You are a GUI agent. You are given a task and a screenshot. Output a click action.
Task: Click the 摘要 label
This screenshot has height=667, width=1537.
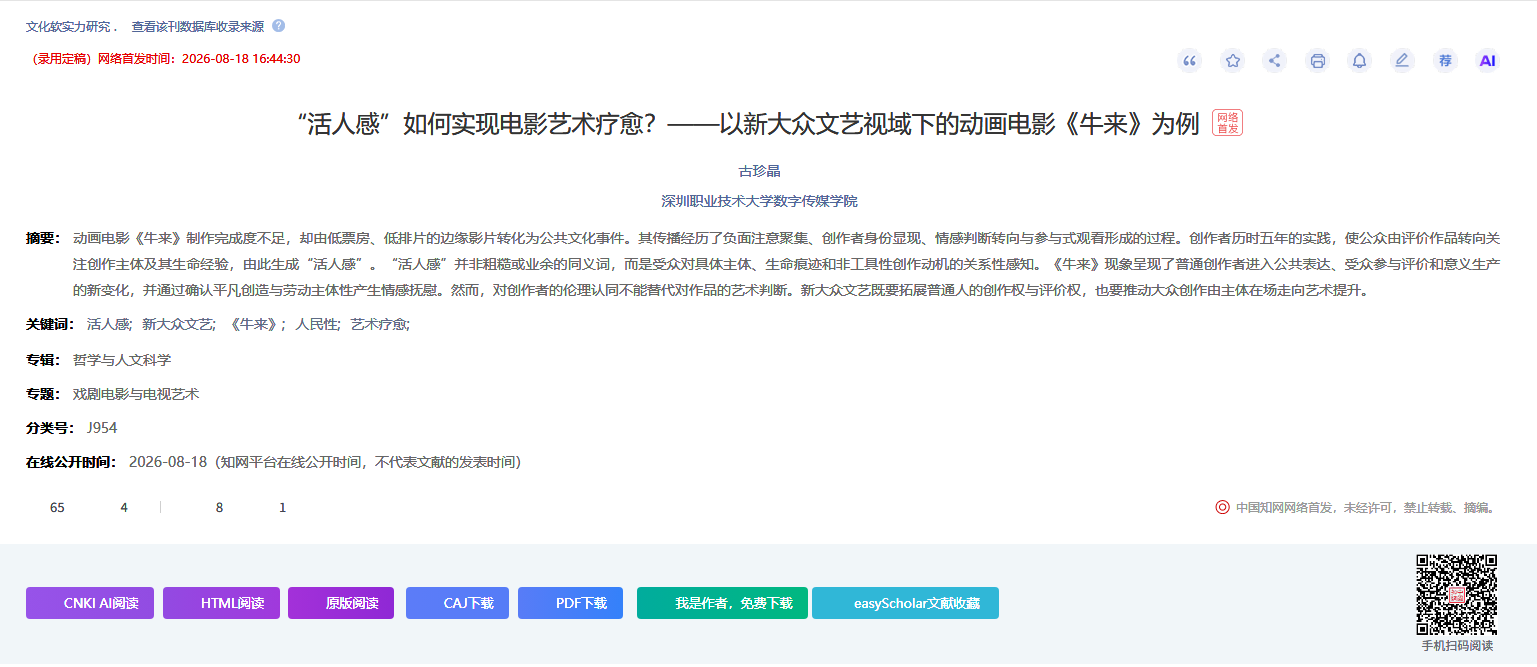(x=44, y=238)
